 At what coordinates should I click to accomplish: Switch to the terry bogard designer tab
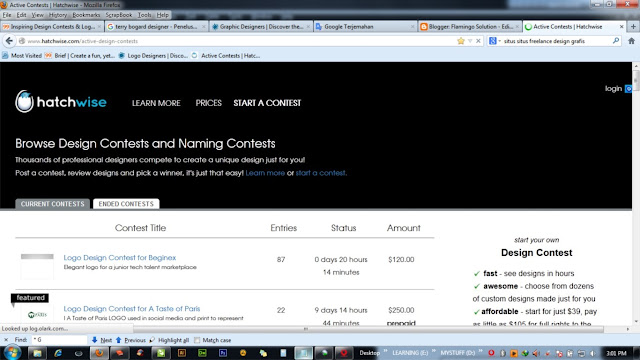[x=156, y=27]
